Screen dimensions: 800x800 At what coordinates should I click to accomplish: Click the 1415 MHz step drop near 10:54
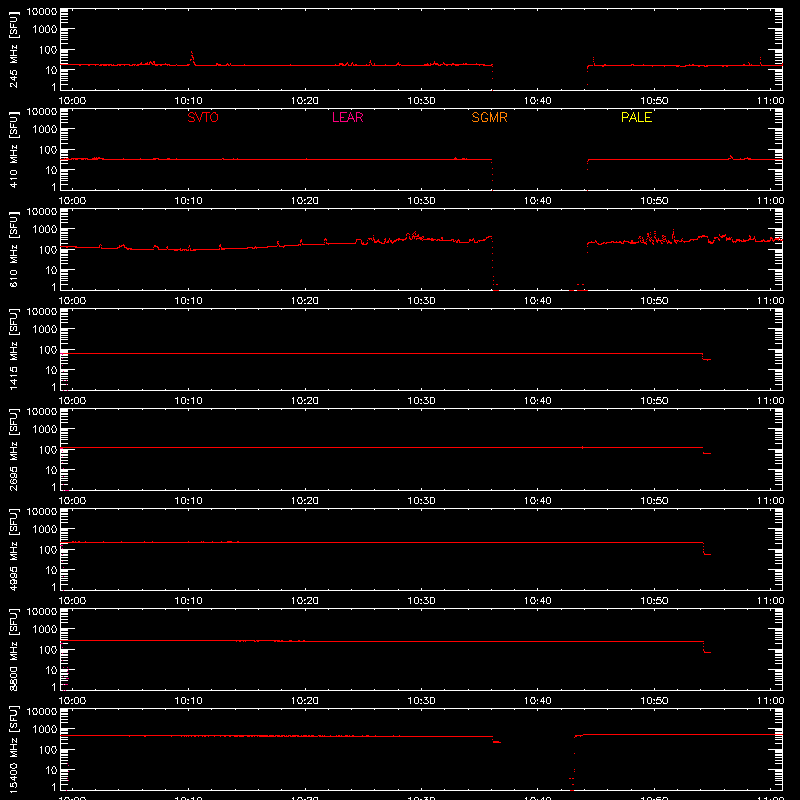tap(706, 357)
